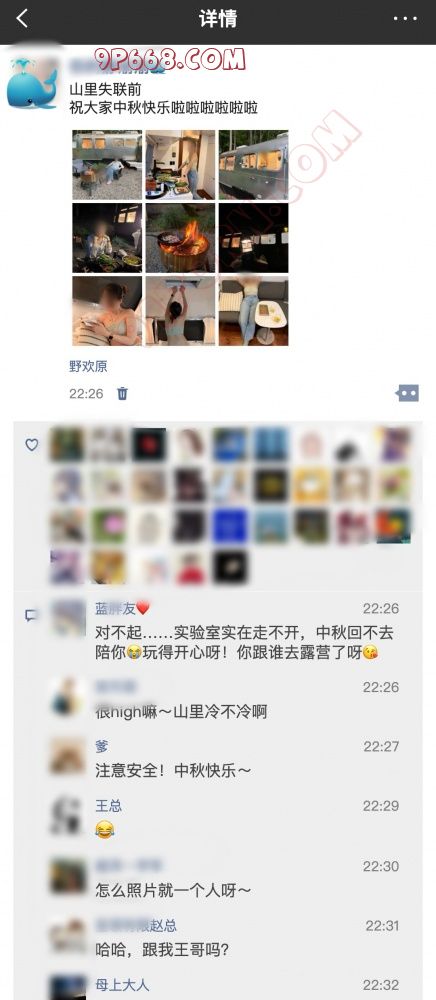
Task: Tap commenter name 爹
Action: [102, 746]
